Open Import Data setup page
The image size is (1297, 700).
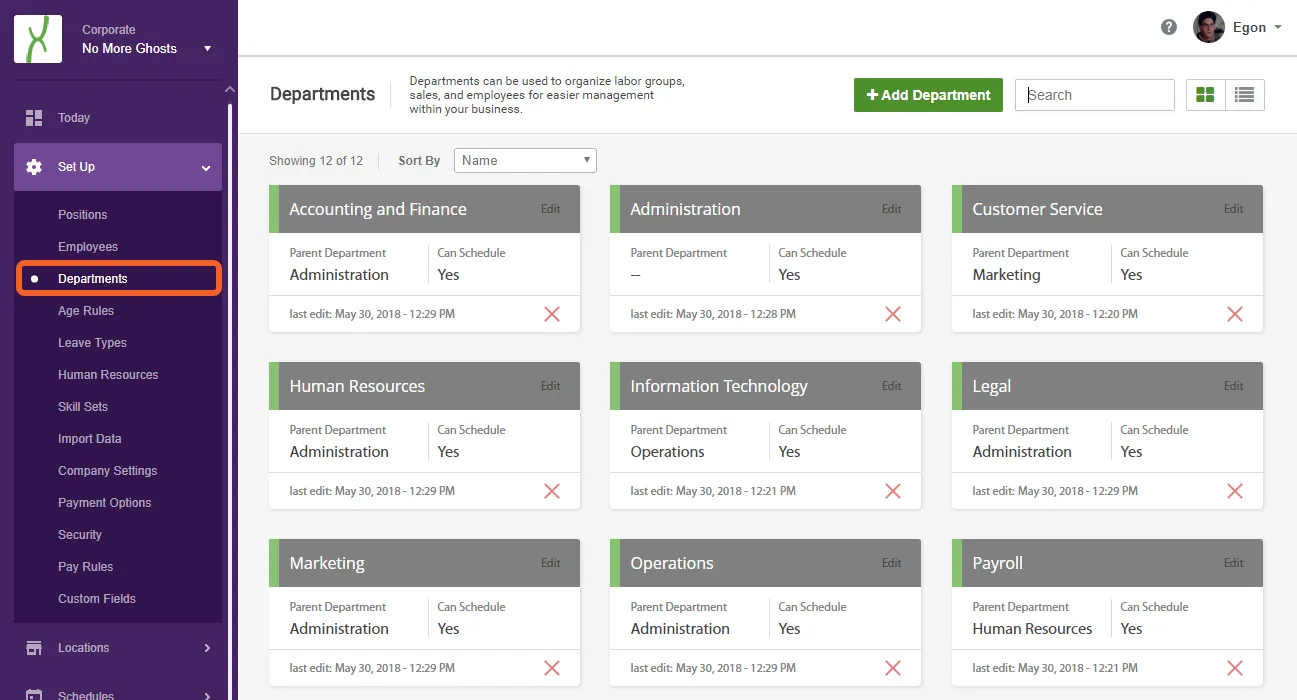click(90, 439)
